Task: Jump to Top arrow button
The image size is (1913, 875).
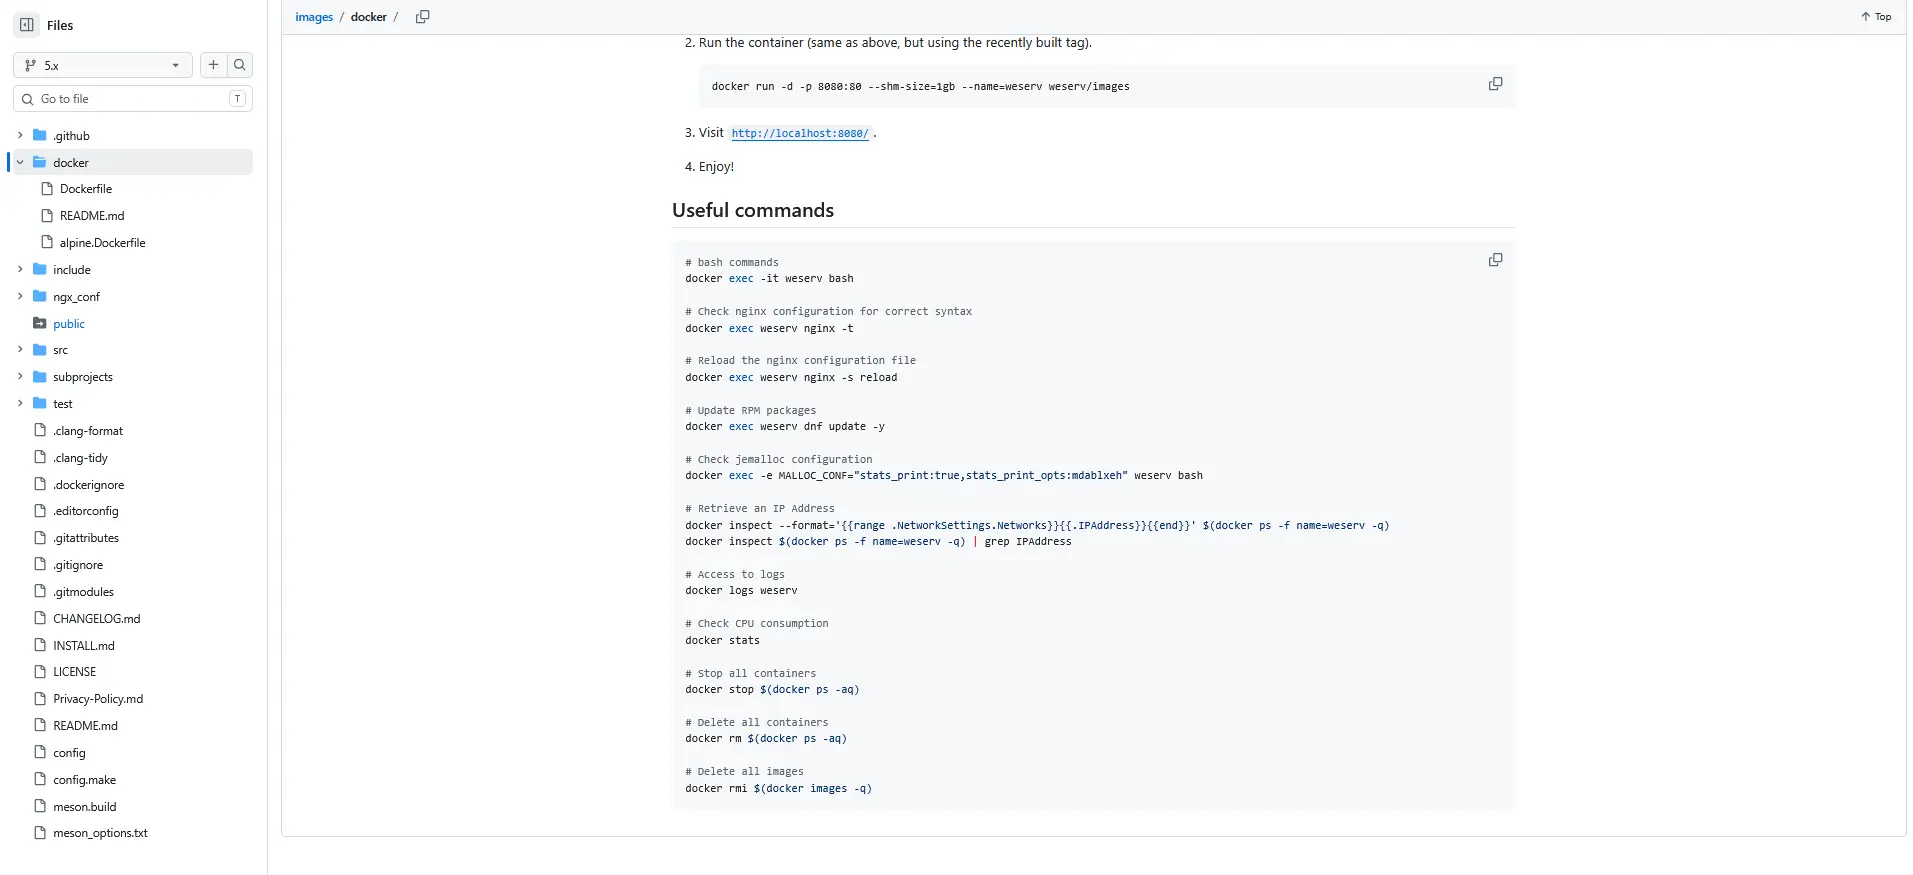Action: tap(1876, 17)
